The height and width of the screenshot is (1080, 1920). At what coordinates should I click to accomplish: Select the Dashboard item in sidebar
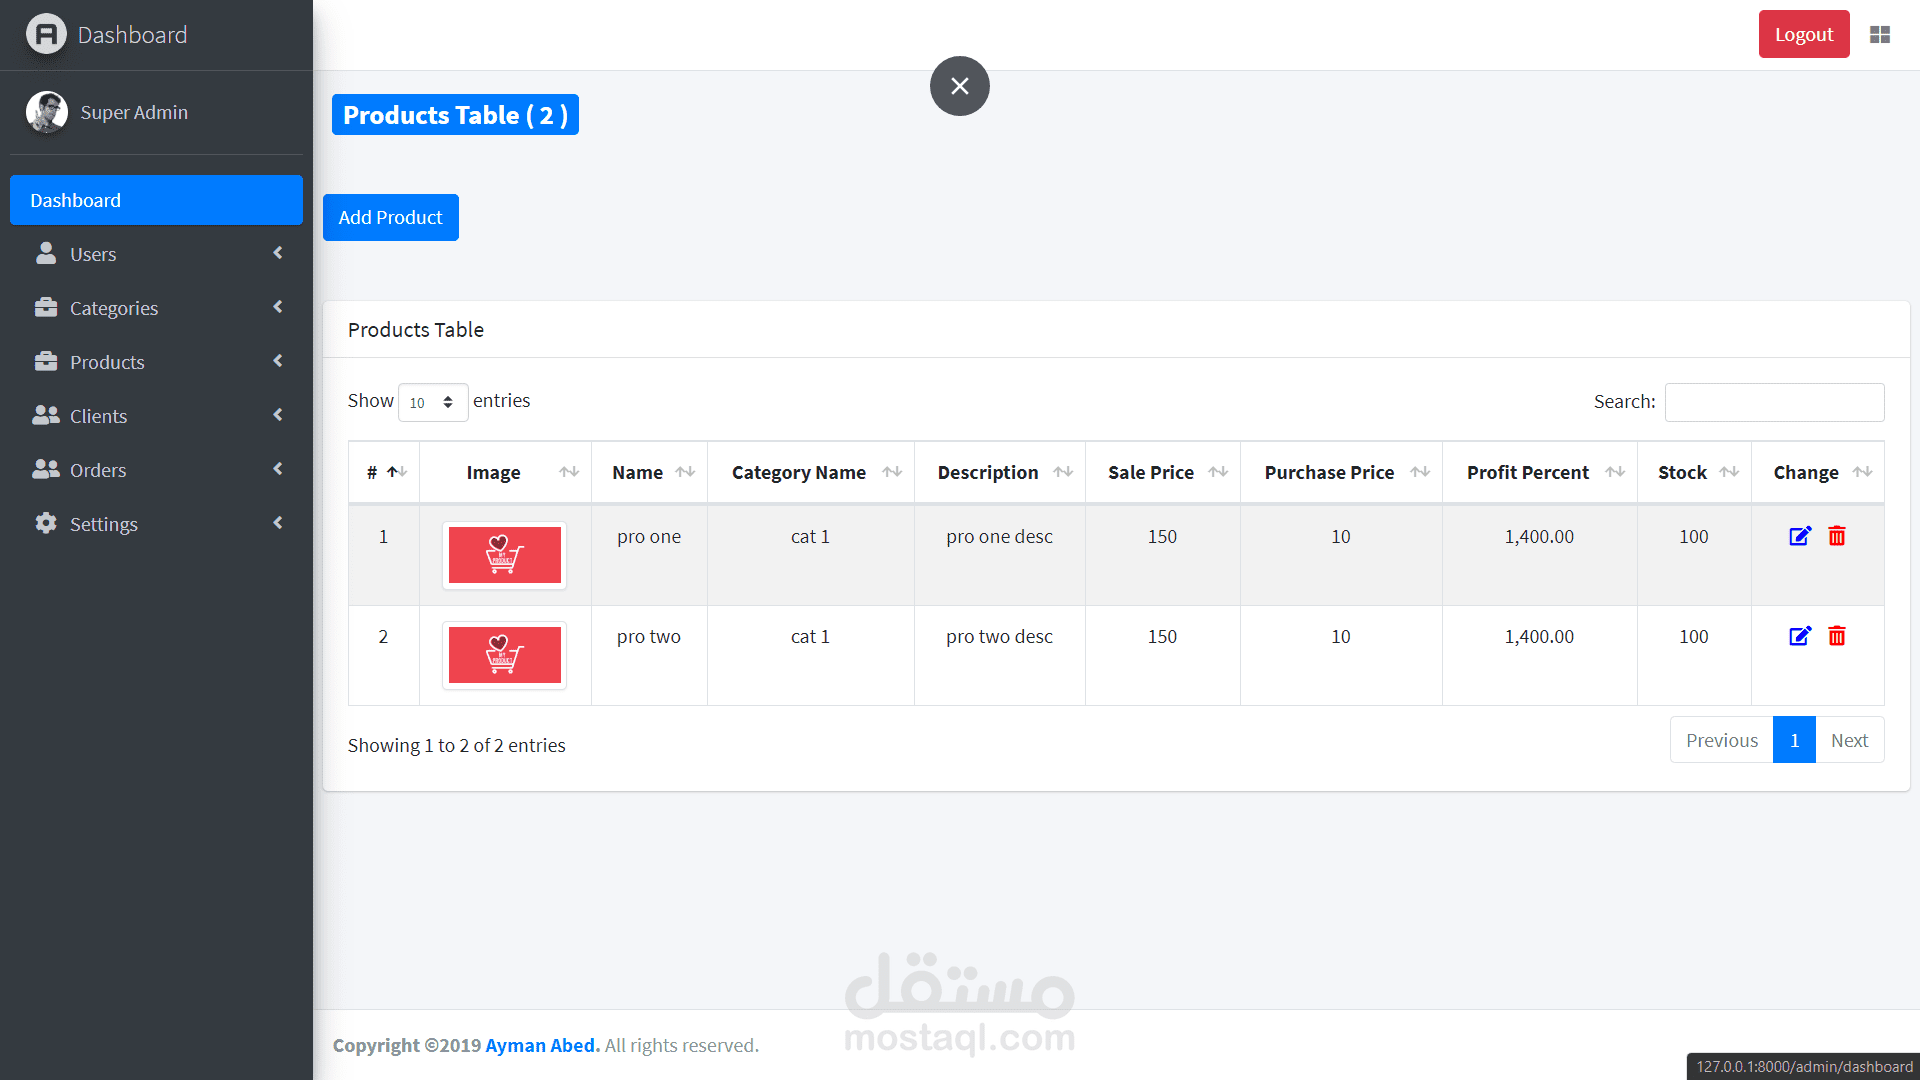pyautogui.click(x=156, y=200)
